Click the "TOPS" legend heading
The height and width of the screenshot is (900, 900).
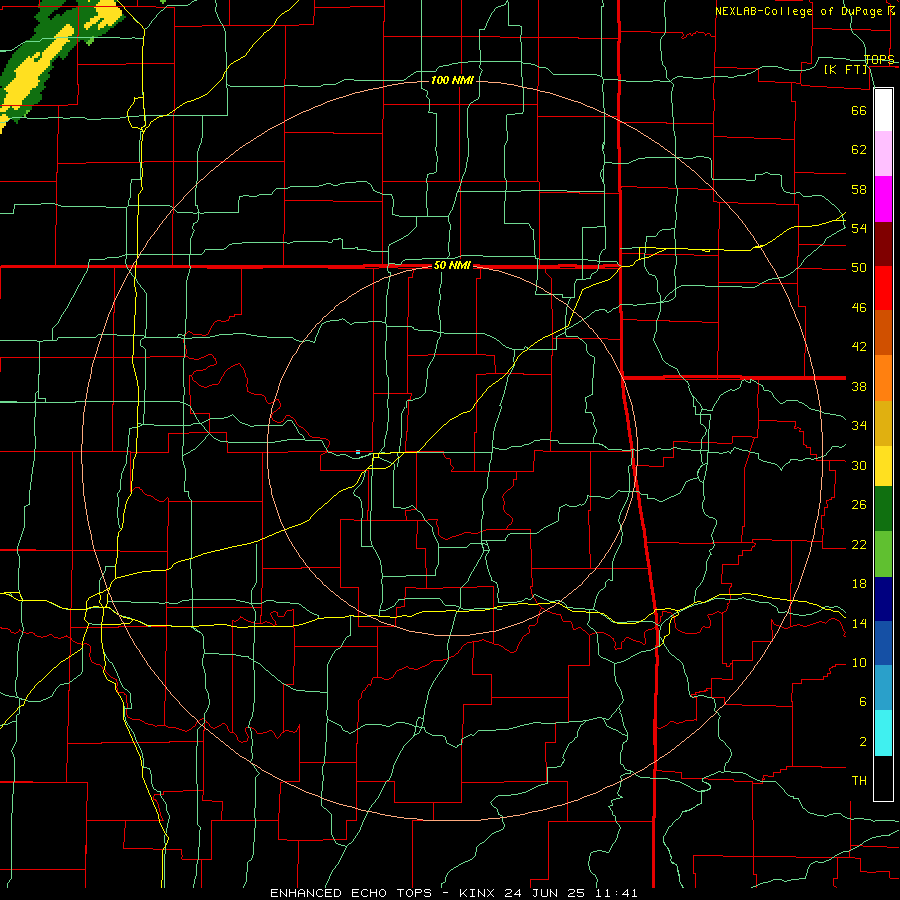[x=879, y=60]
